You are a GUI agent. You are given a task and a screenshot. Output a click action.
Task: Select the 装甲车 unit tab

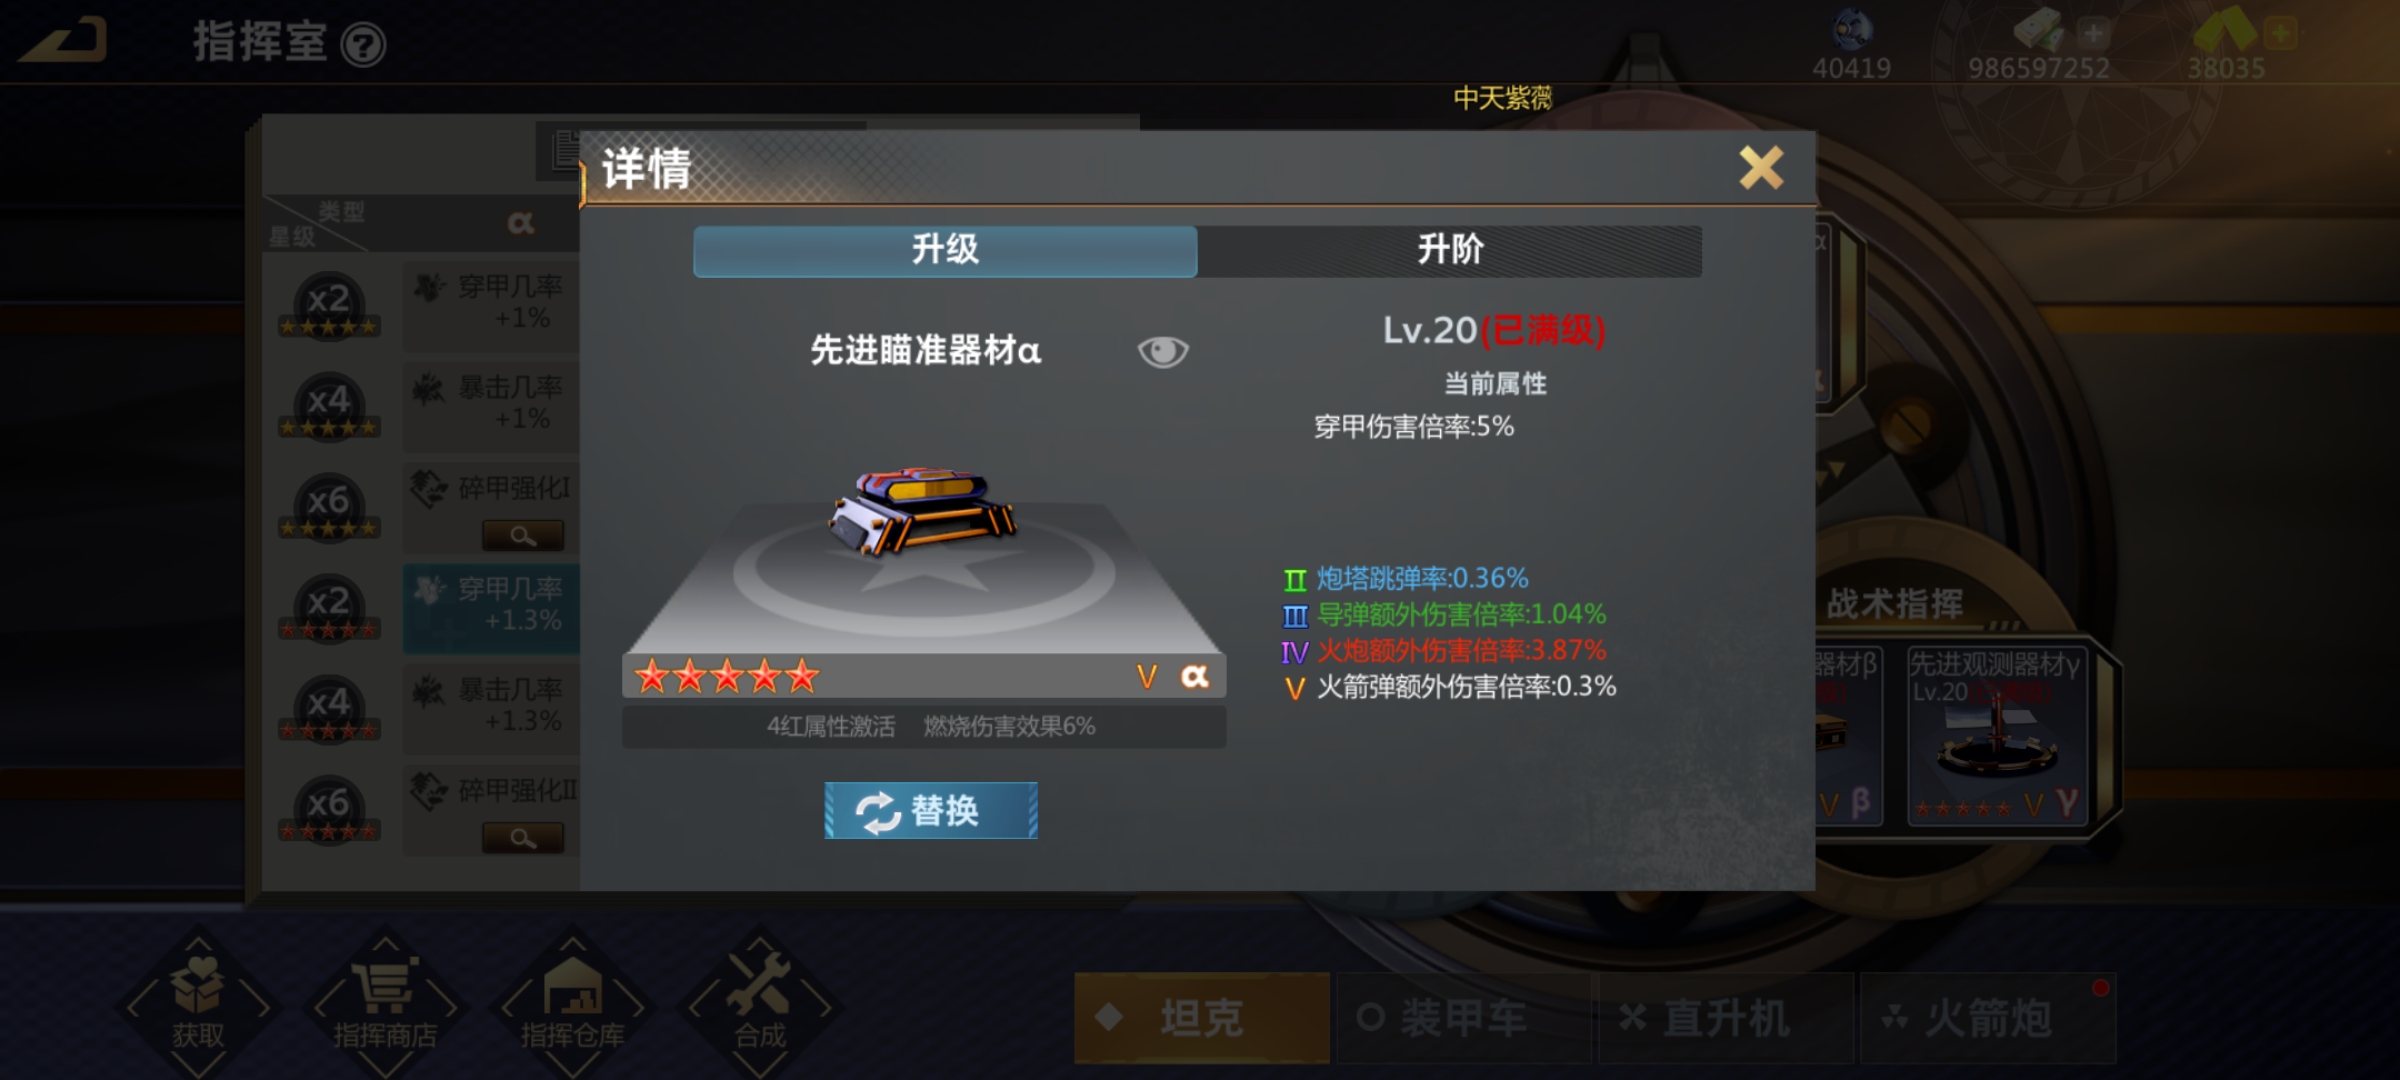click(1464, 1018)
